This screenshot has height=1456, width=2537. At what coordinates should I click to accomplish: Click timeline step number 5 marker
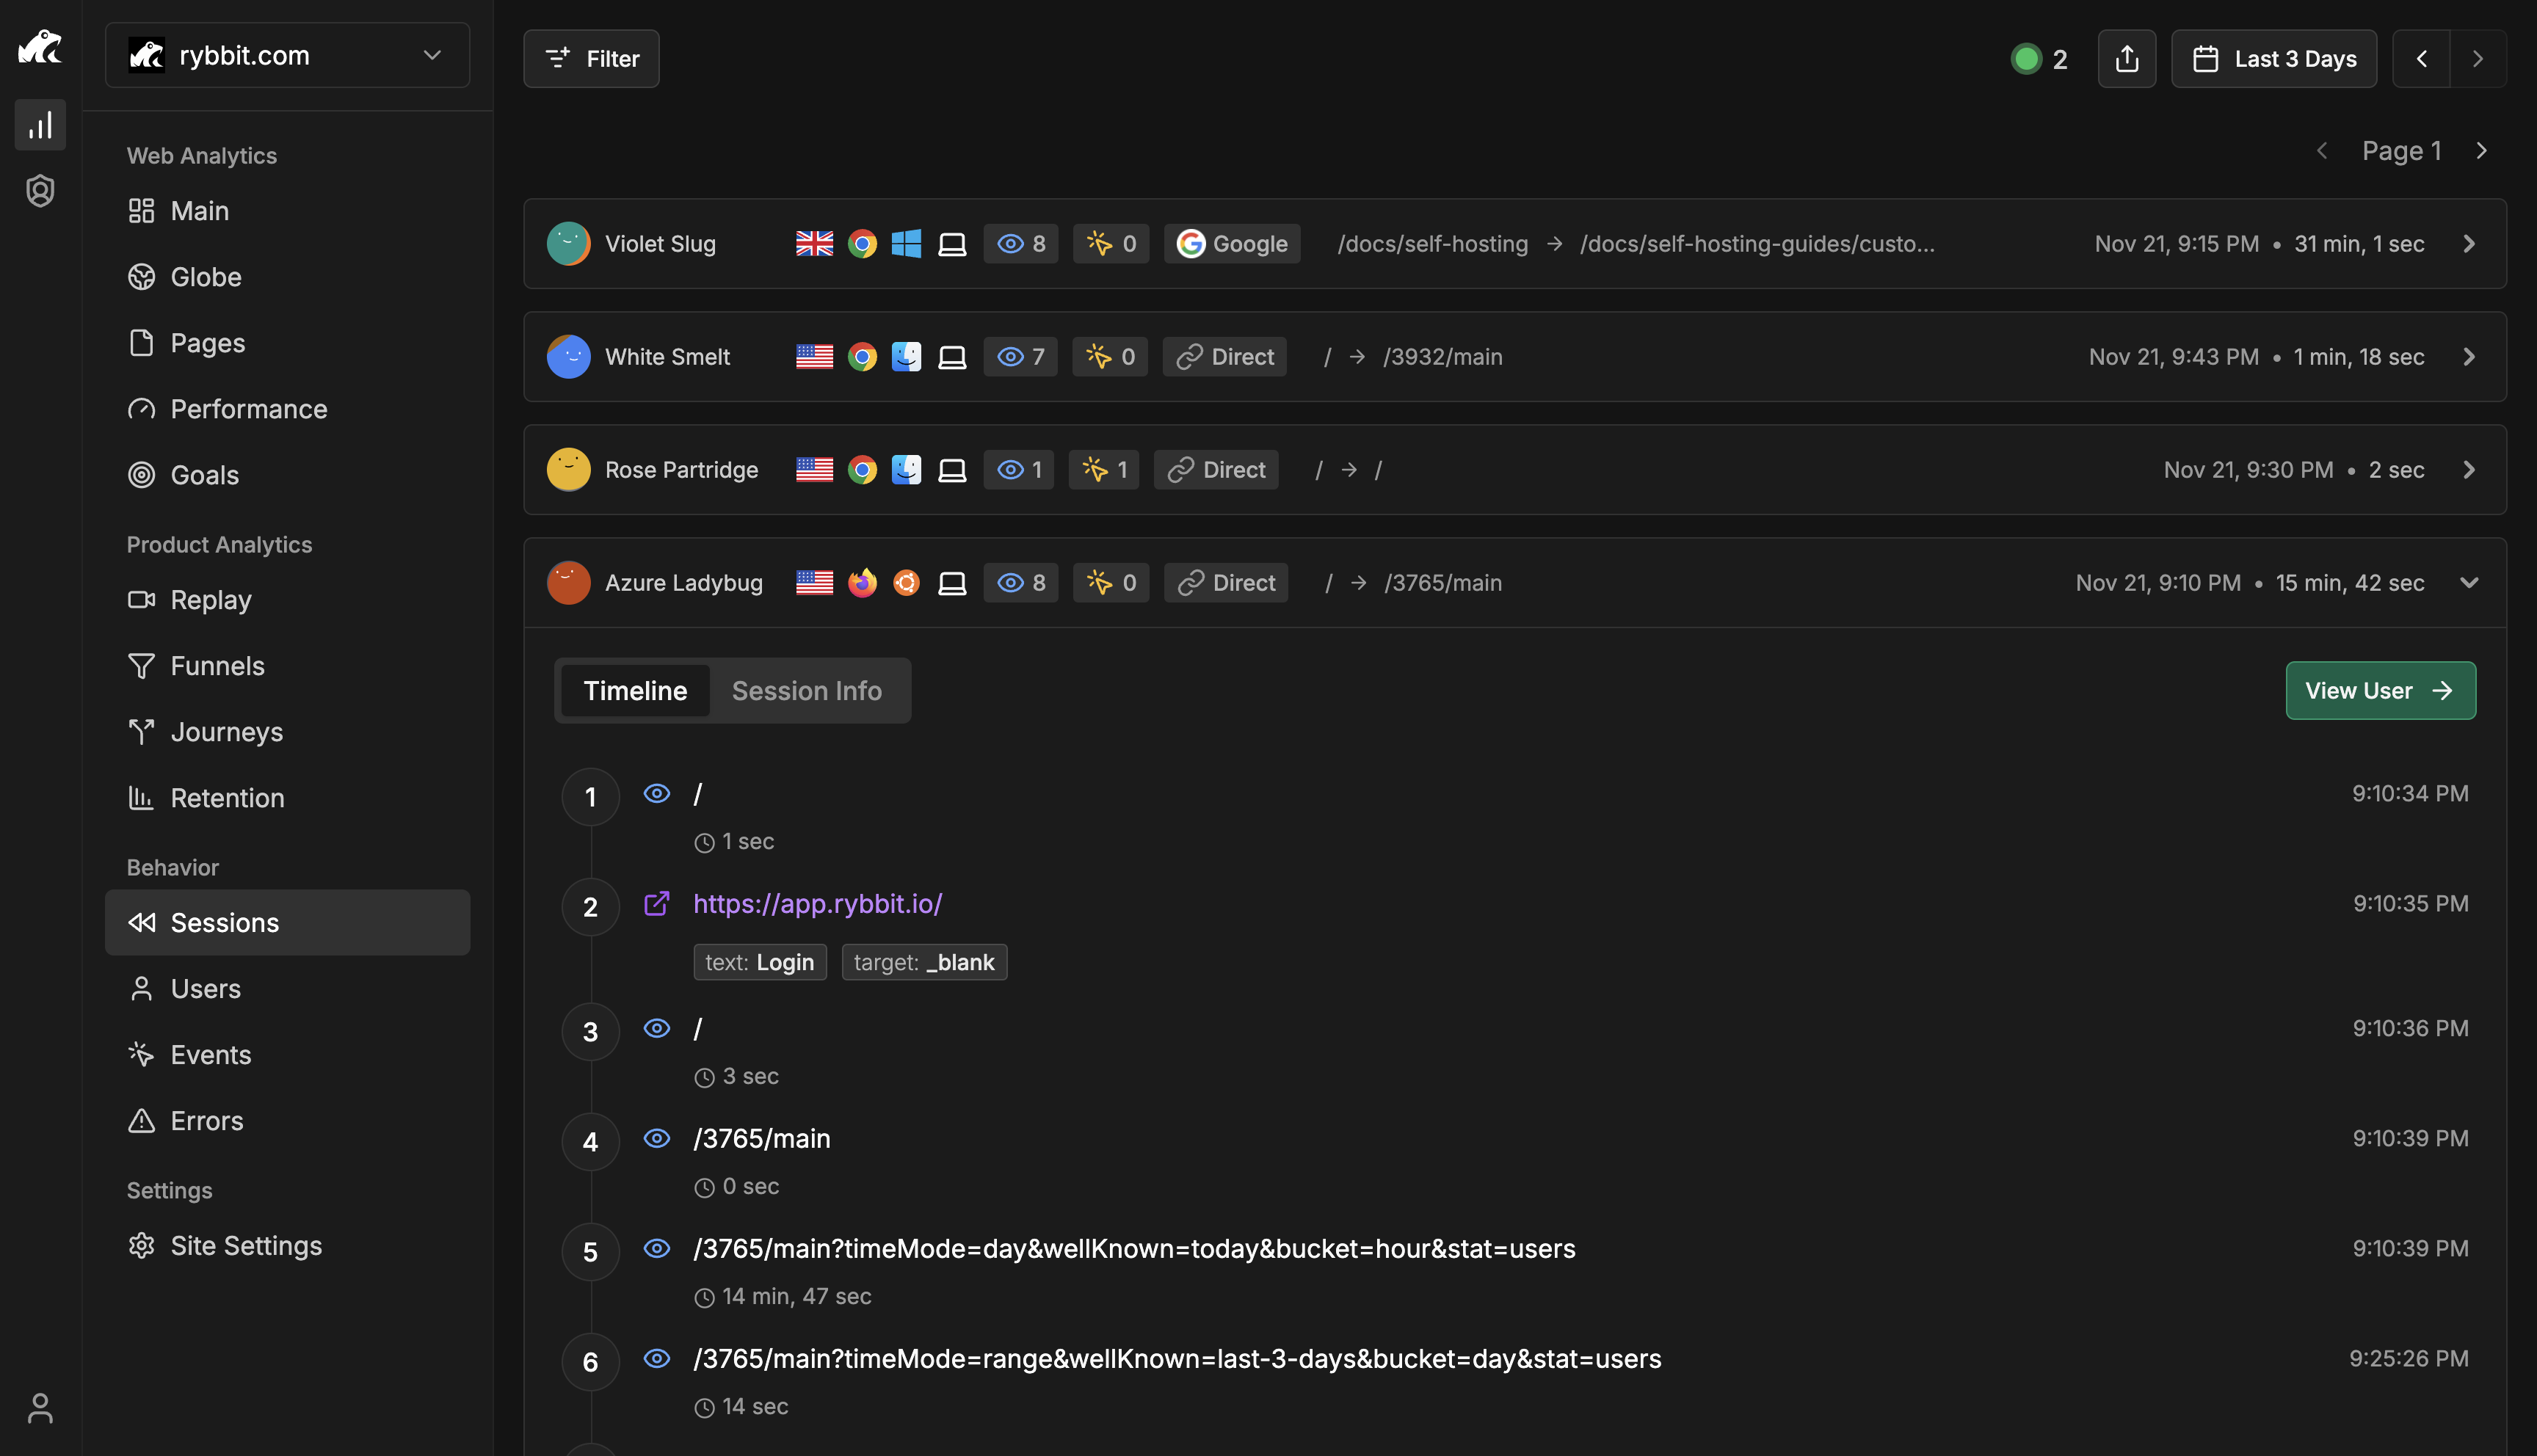590,1252
